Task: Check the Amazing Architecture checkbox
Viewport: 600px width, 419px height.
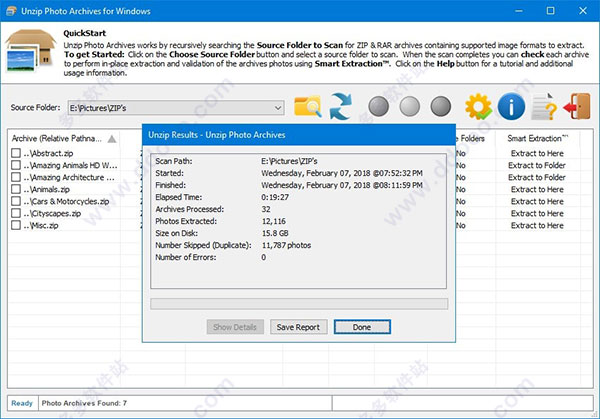Action: (16, 177)
